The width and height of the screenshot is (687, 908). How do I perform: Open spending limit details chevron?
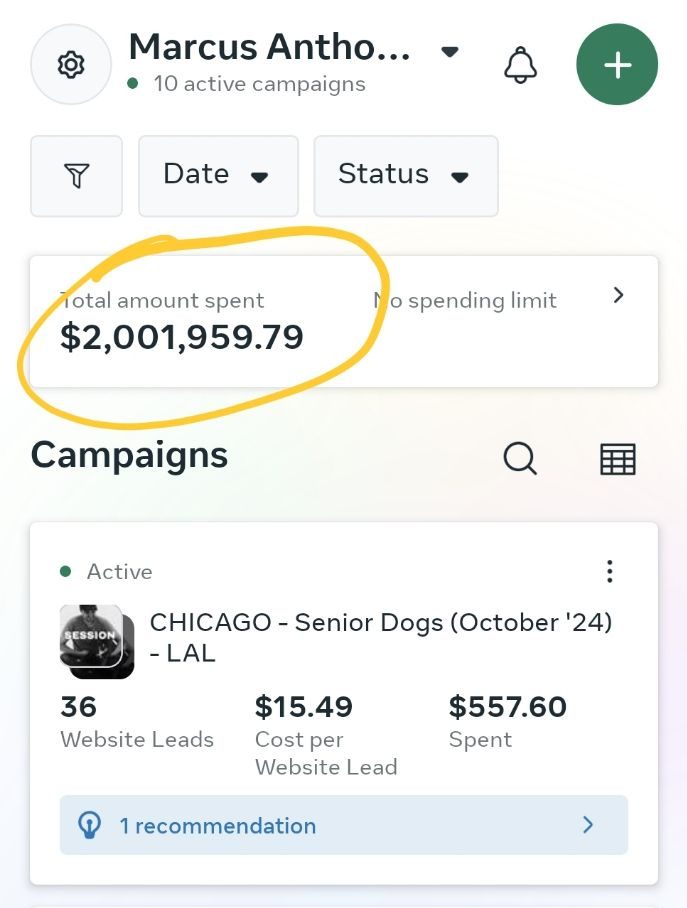[x=619, y=295]
